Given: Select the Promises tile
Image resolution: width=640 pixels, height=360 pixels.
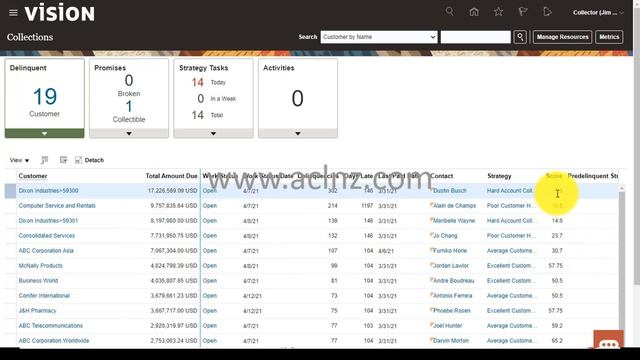Looking at the screenshot, I should [129, 98].
